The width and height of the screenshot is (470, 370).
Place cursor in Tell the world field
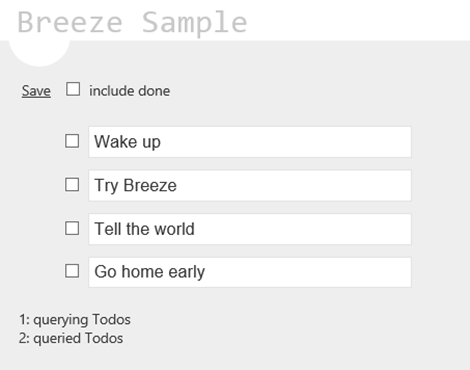tap(250, 229)
